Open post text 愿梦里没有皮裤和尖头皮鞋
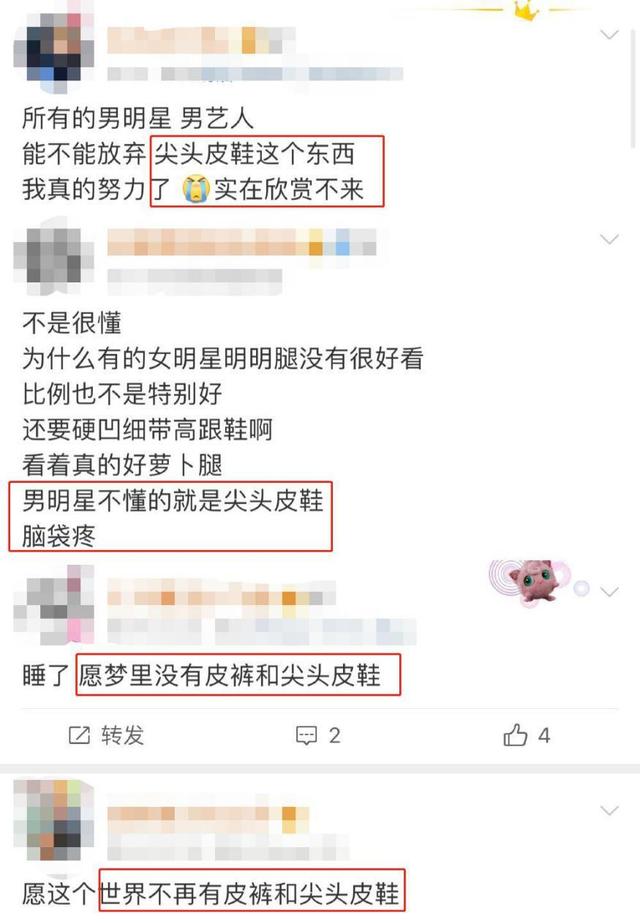This screenshot has width=640, height=924. pos(230,675)
